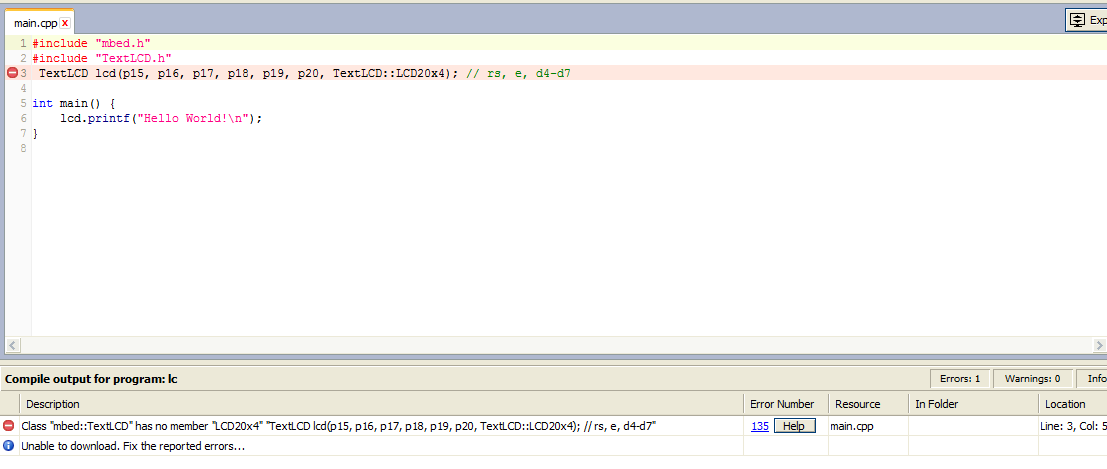Image resolution: width=1107 pixels, height=469 pixels.
Task: Click the red error marker on line 3
Action: click(x=12, y=73)
